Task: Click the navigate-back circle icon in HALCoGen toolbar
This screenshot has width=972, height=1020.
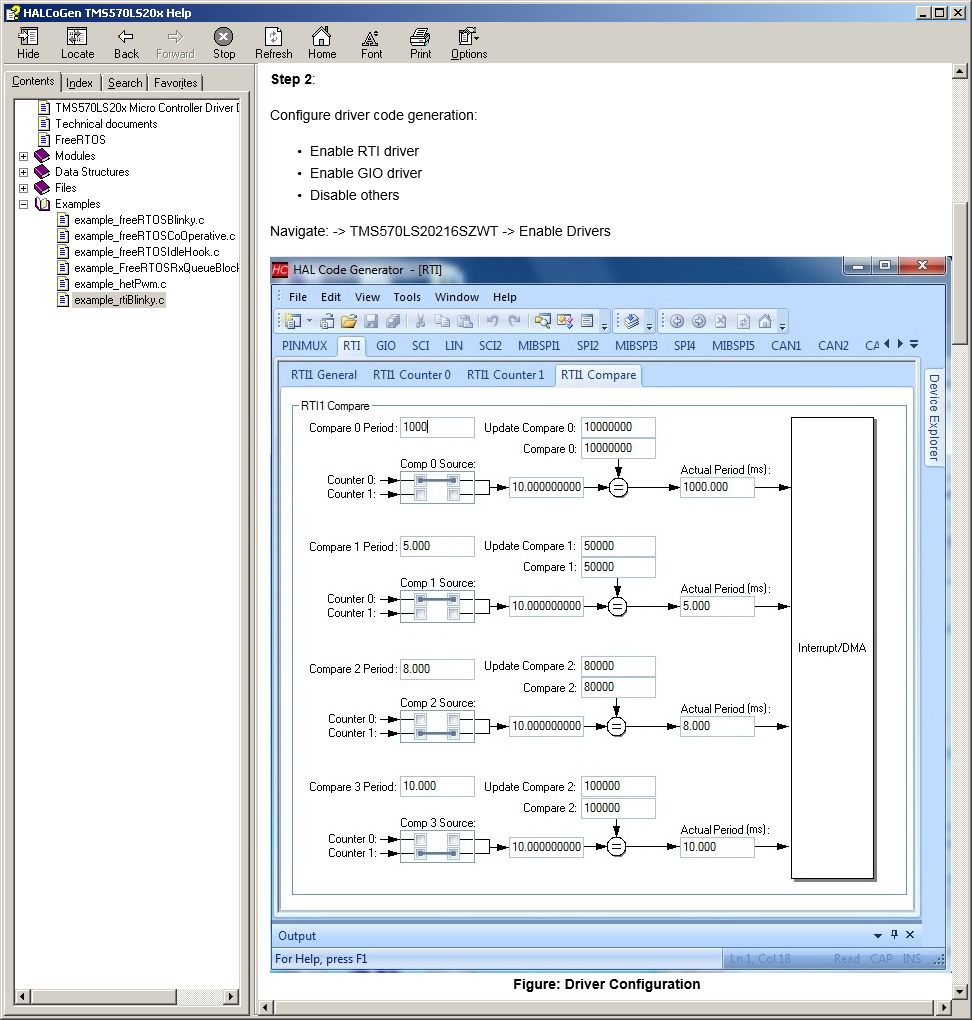Action: 677,321
